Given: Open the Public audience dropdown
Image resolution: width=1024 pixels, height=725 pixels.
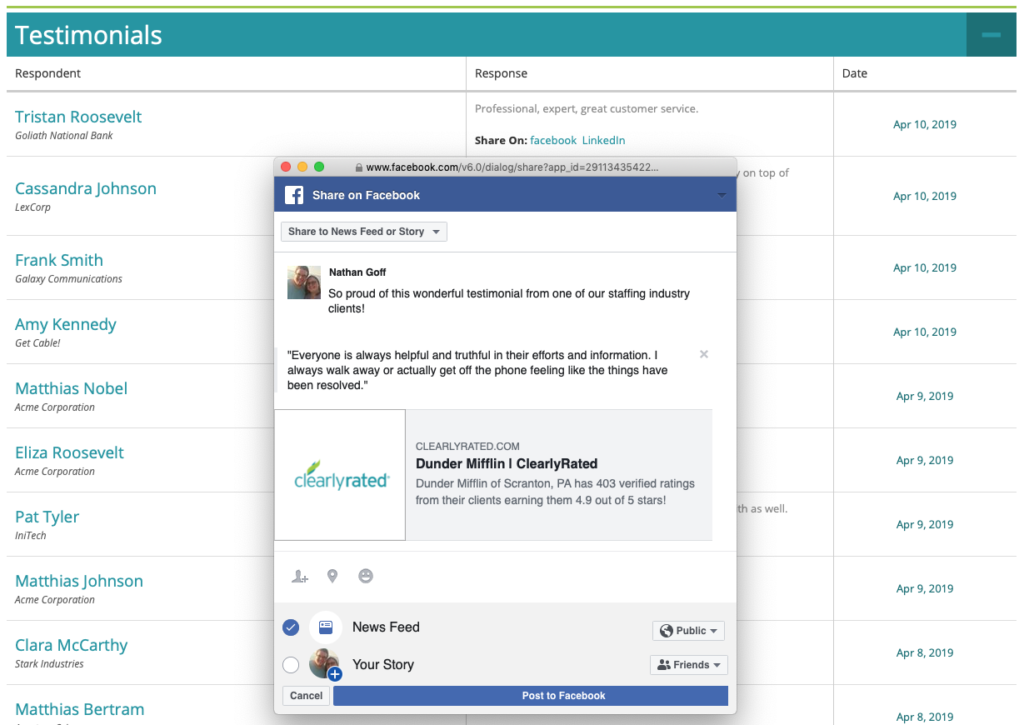Looking at the screenshot, I should click(688, 631).
